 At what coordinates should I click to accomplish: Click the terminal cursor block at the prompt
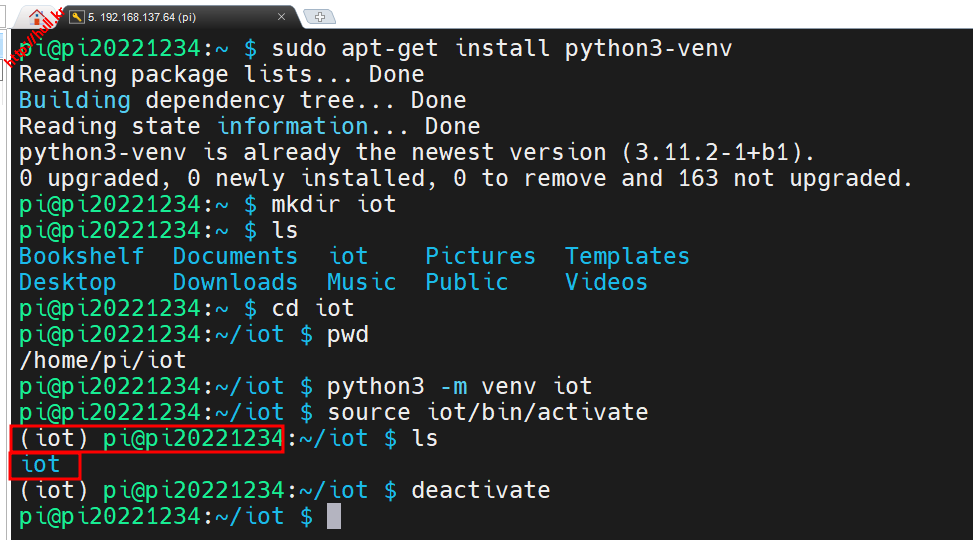pos(334,516)
